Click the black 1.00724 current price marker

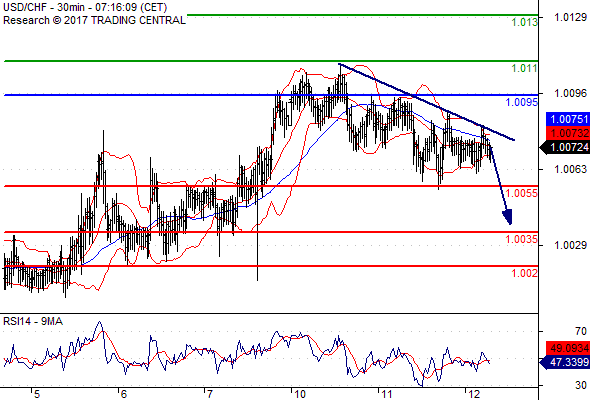(x=565, y=148)
